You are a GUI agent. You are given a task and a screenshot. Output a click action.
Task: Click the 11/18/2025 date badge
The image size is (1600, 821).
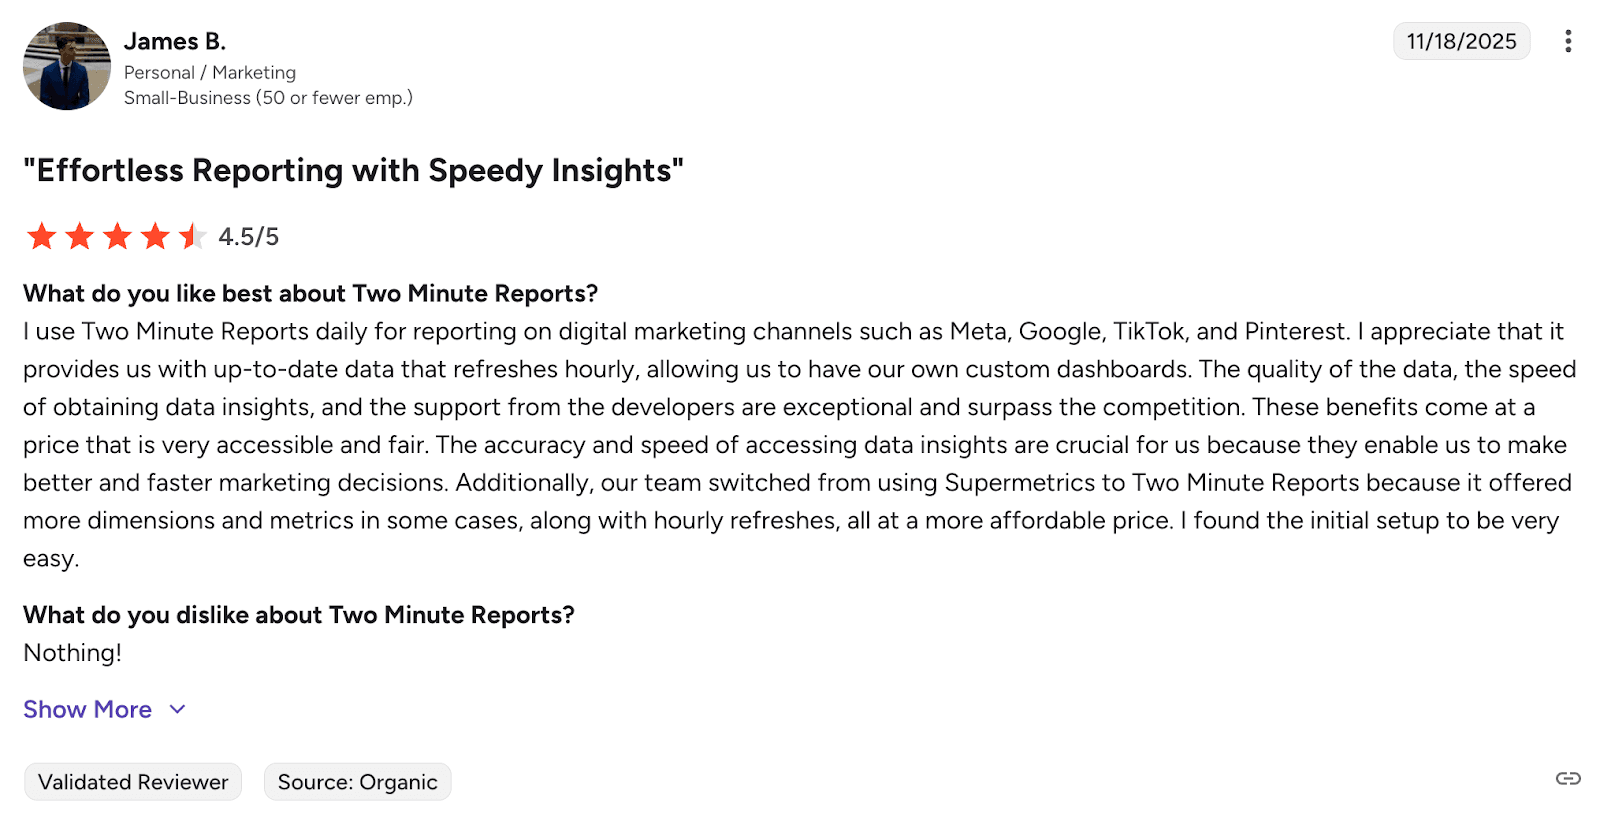(1461, 41)
